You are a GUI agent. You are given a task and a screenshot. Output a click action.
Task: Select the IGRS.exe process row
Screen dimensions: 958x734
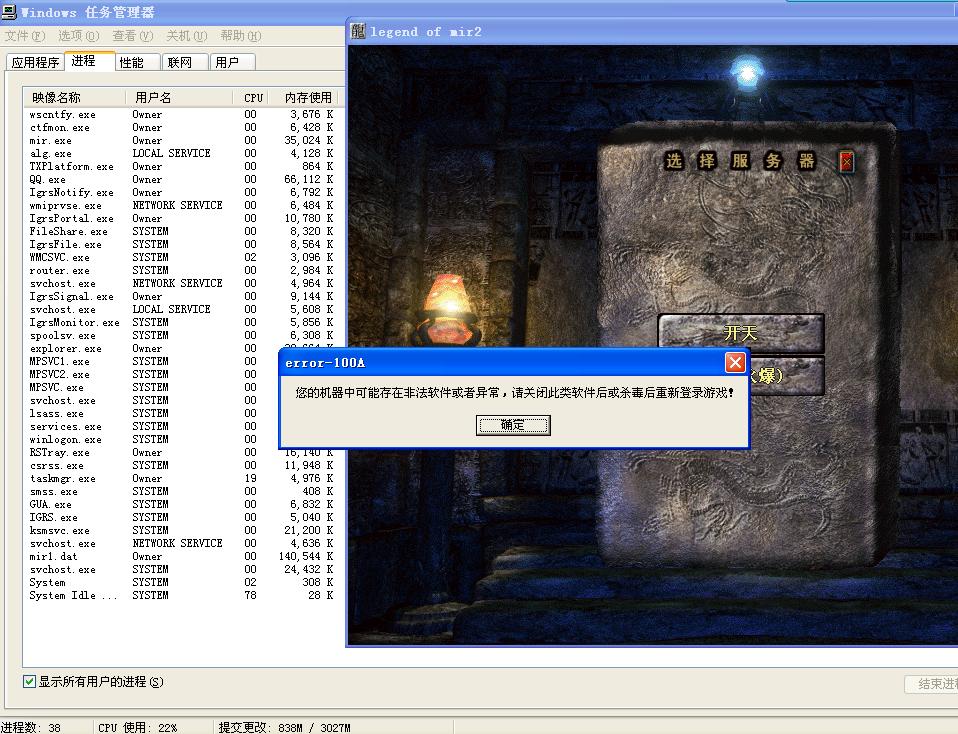point(181,517)
